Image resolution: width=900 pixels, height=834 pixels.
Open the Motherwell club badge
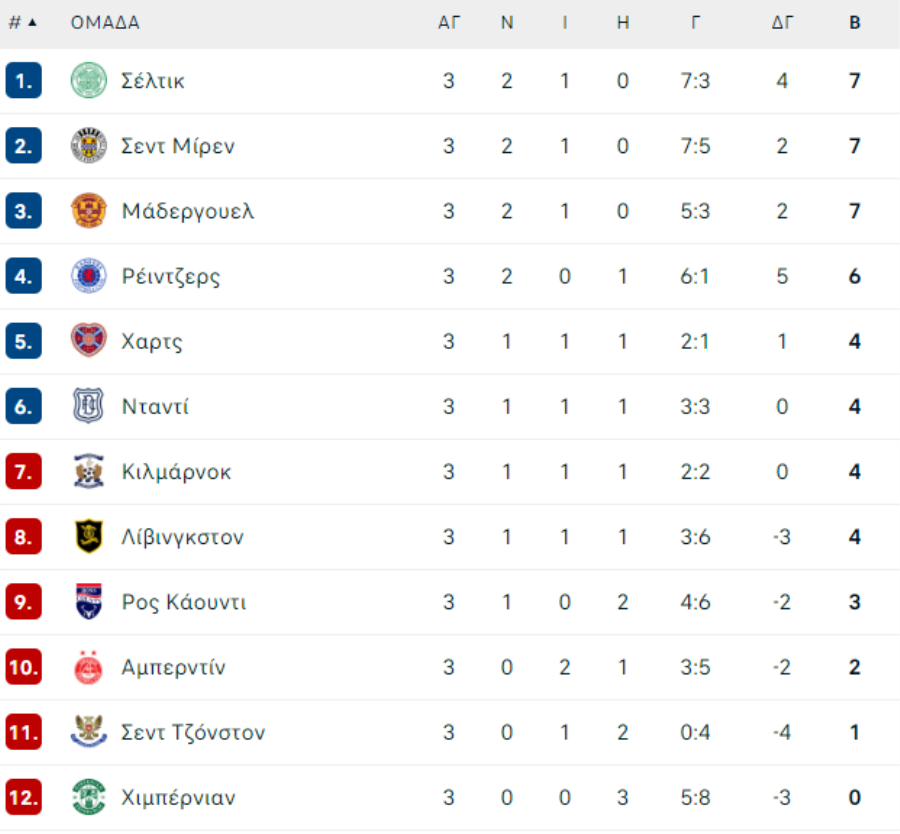point(88,211)
